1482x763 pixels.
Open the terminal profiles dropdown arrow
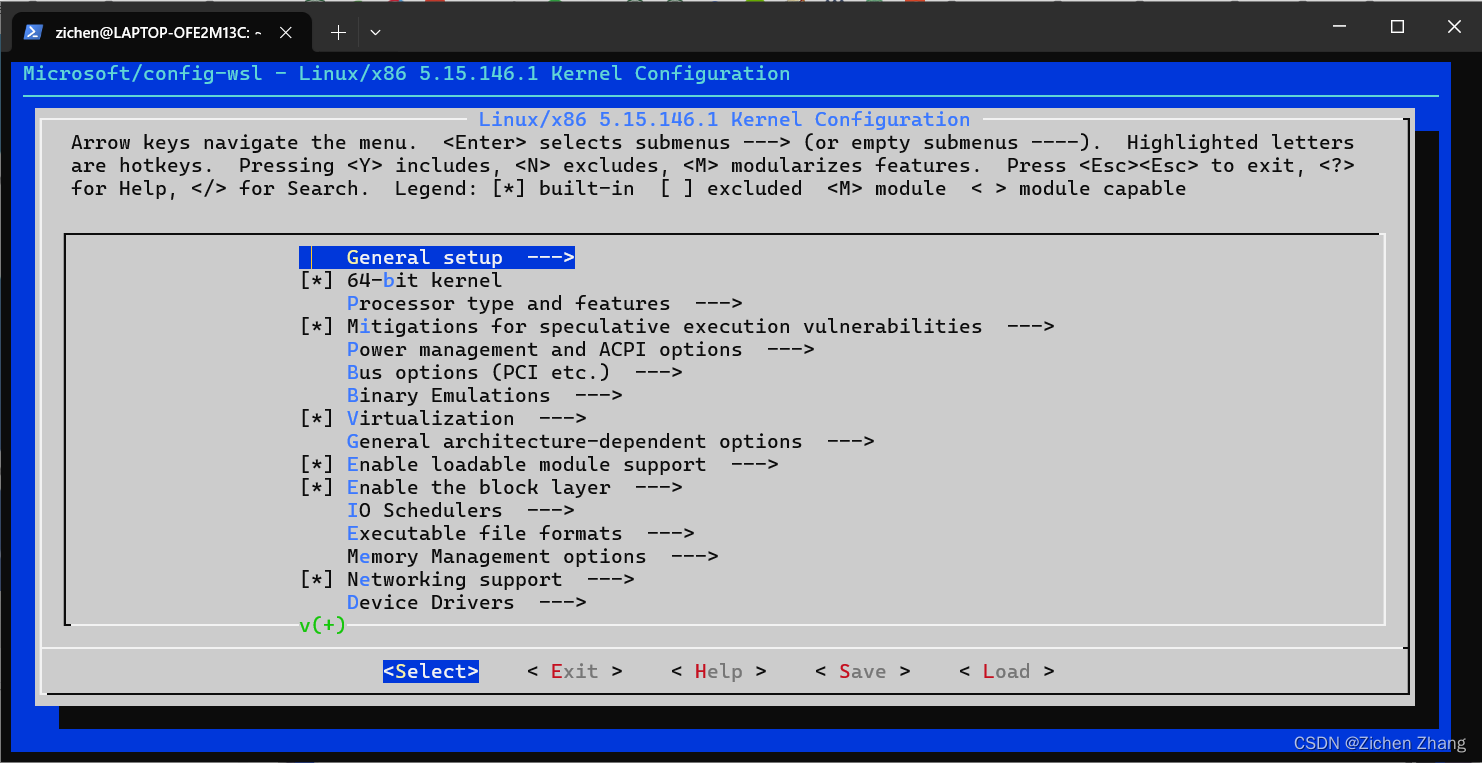coord(375,32)
